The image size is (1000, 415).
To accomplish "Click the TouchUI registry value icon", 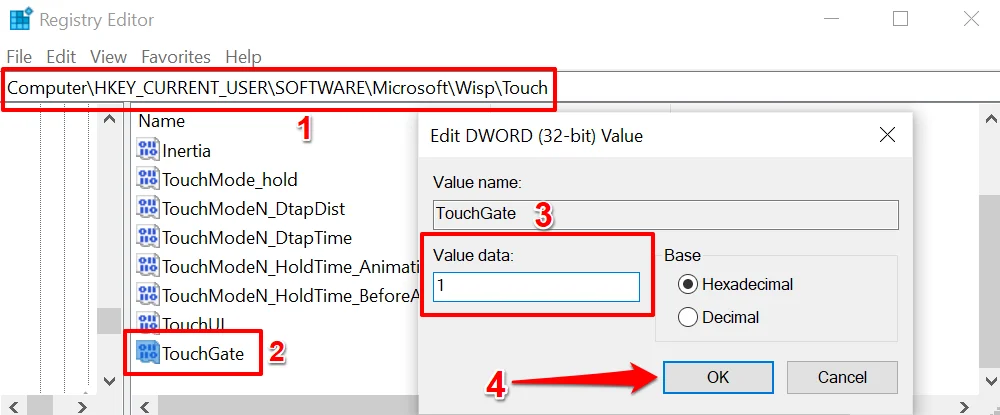I will tap(148, 325).
